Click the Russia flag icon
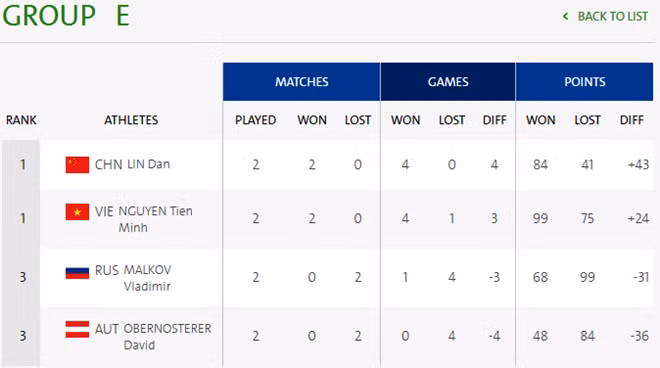The image size is (660, 368). click(x=77, y=273)
